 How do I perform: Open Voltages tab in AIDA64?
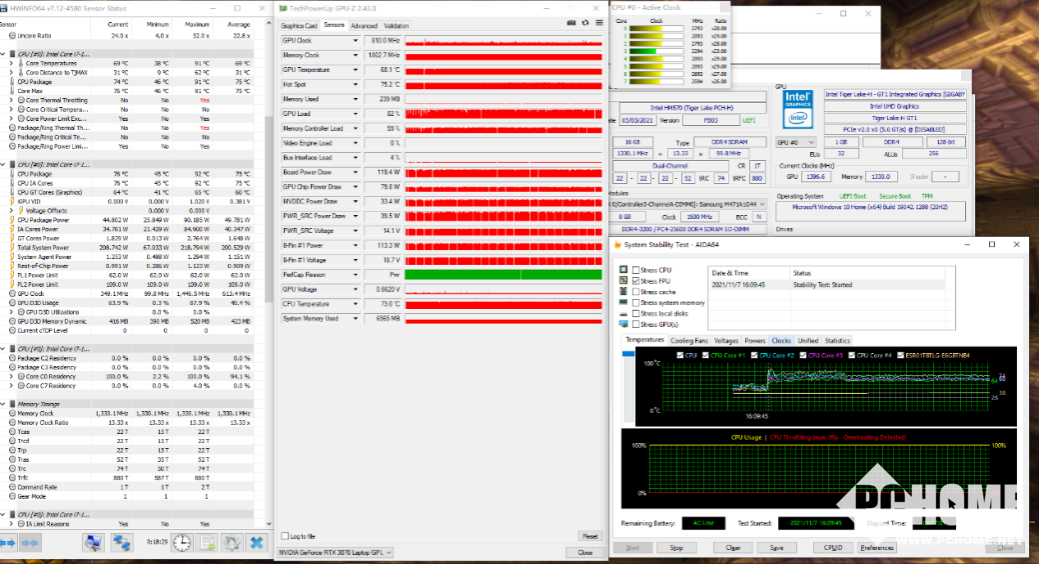[x=726, y=341]
